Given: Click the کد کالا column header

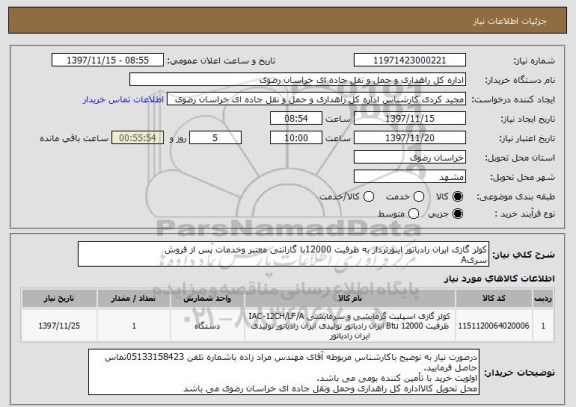Looking at the screenshot, I should coord(494,299).
